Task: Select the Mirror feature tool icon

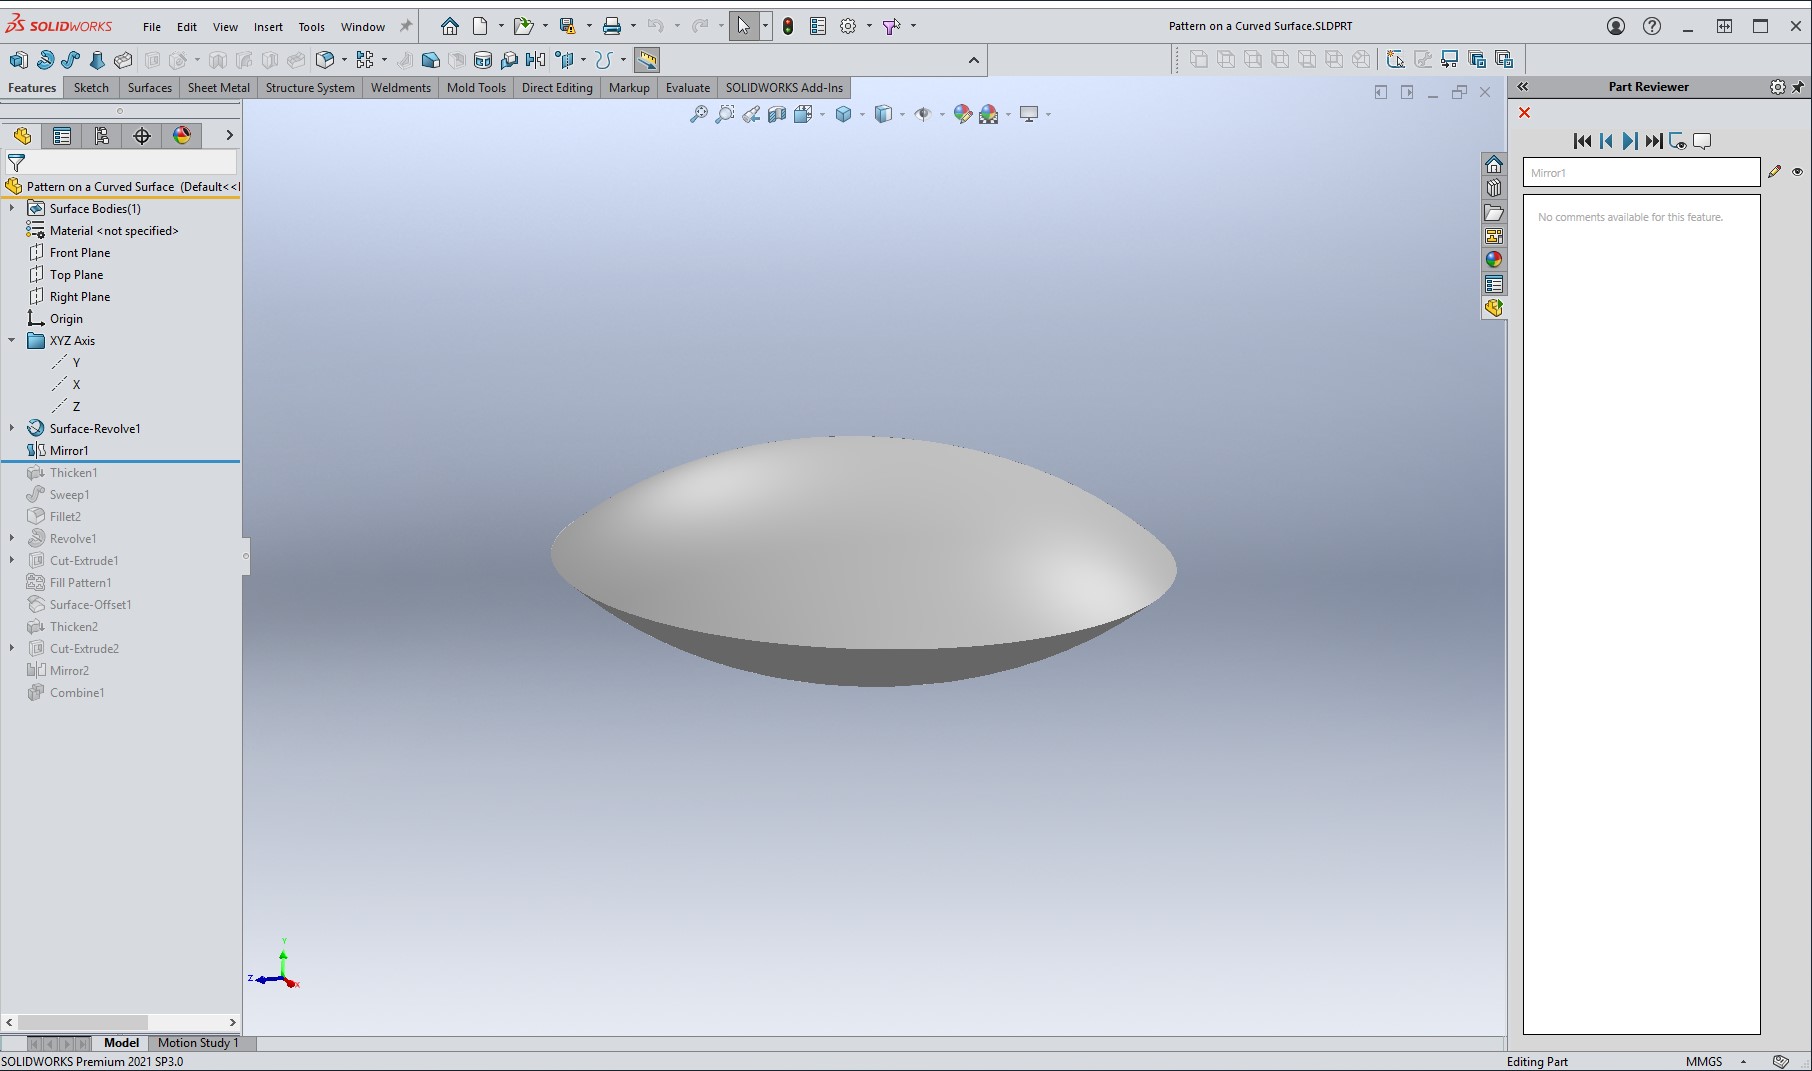Action: pyautogui.click(x=535, y=60)
